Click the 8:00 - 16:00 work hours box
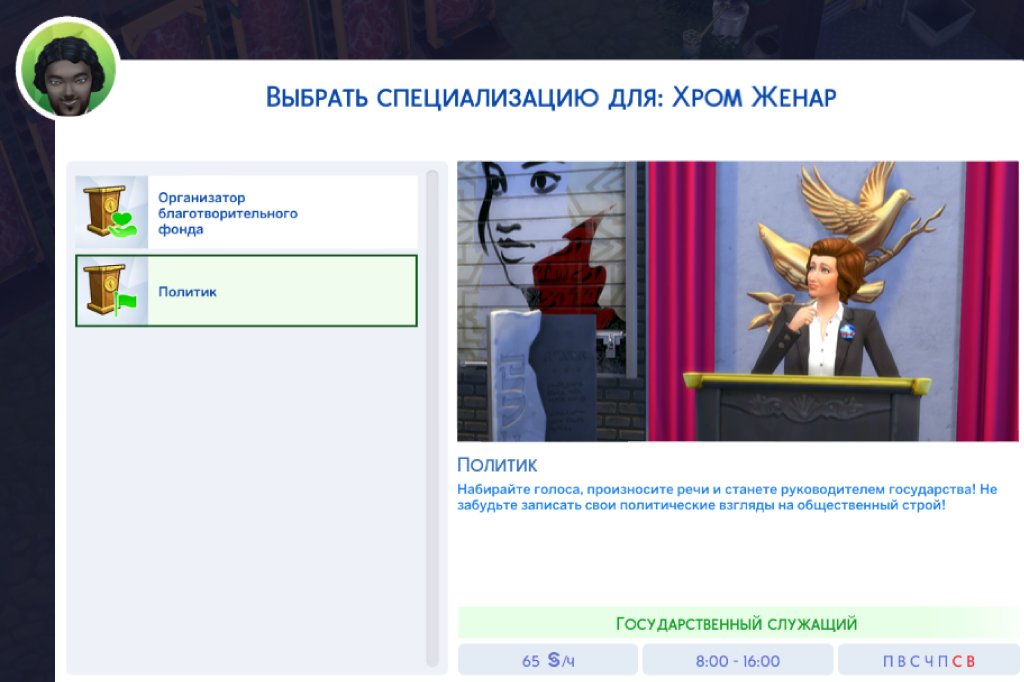Screen dimensions: 1024x682 [738, 660]
